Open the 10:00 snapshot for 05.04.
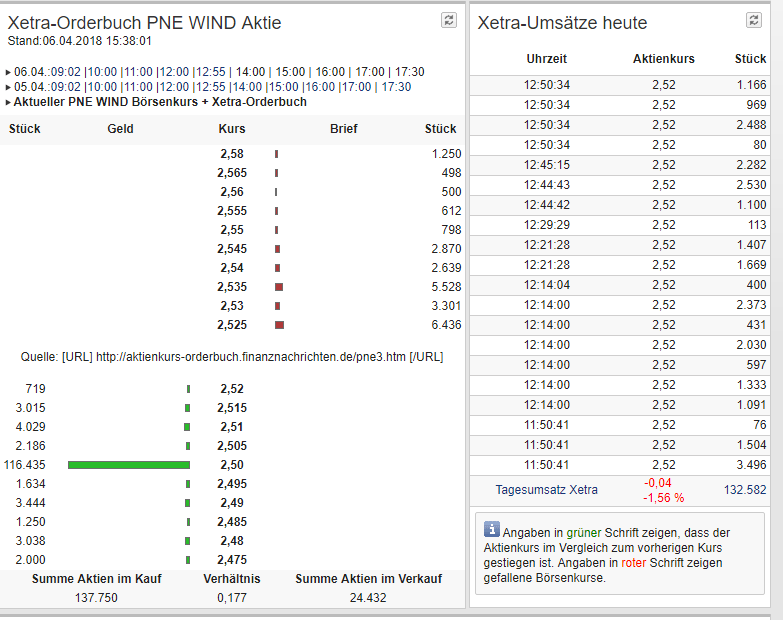Image resolution: width=783 pixels, height=620 pixels. click(102, 87)
